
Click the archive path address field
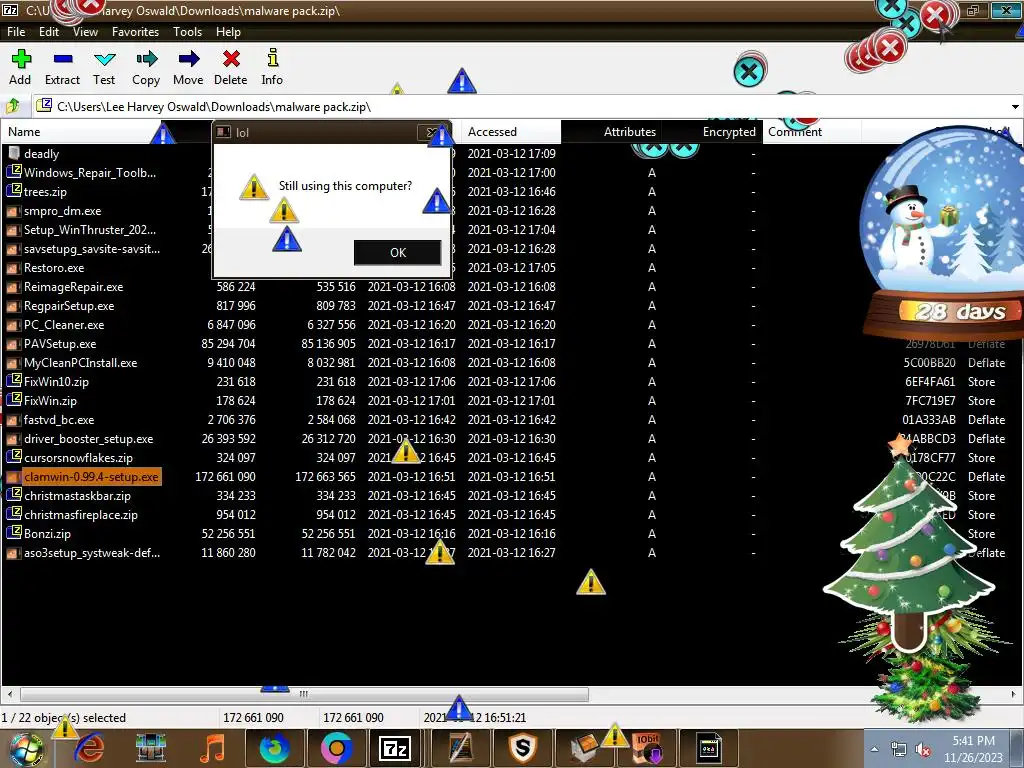520,106
